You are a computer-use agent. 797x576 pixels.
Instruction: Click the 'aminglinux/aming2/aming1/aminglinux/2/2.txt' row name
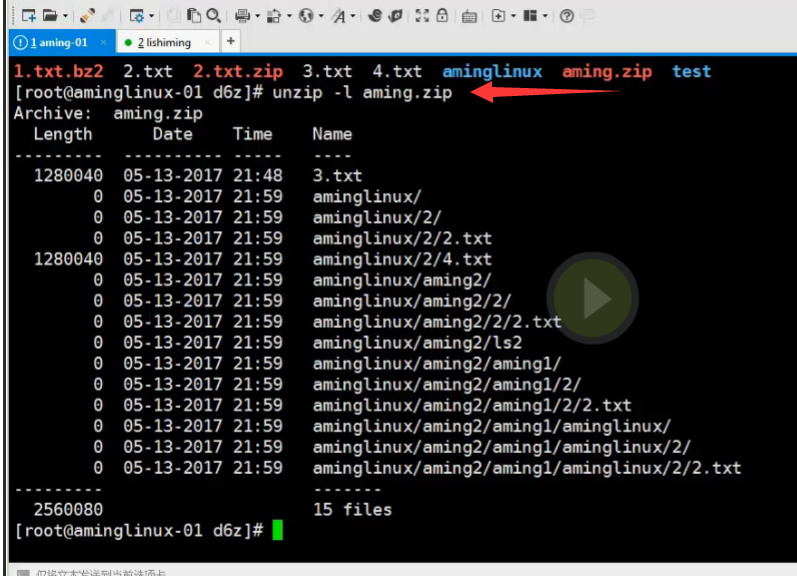[527, 468]
